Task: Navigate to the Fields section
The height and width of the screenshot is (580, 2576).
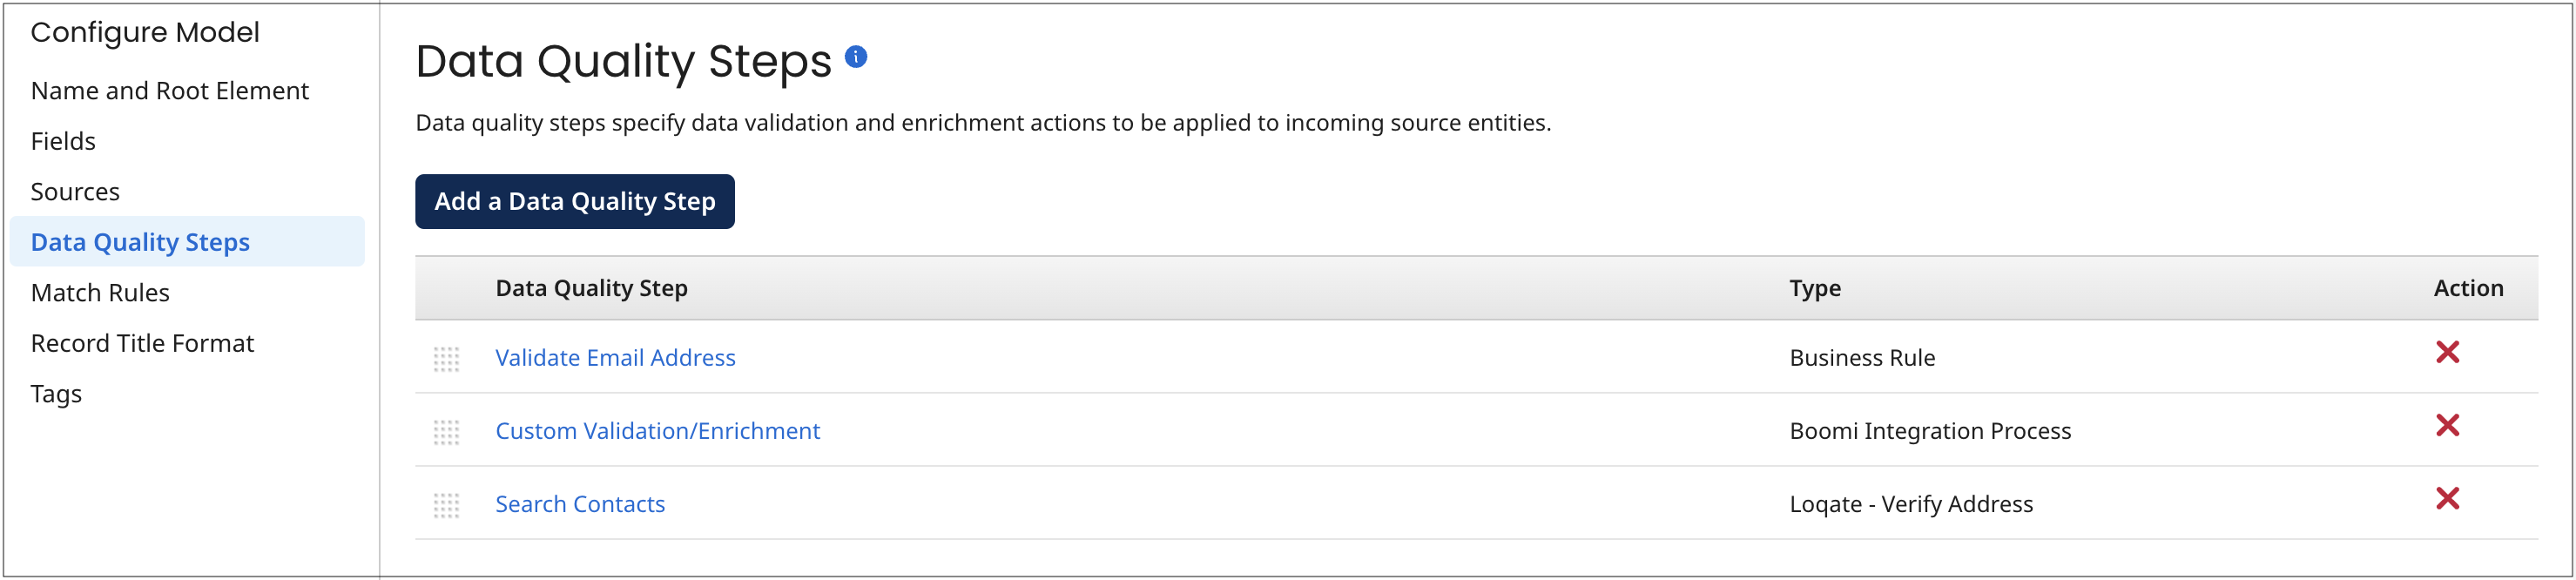Action: 63,140
